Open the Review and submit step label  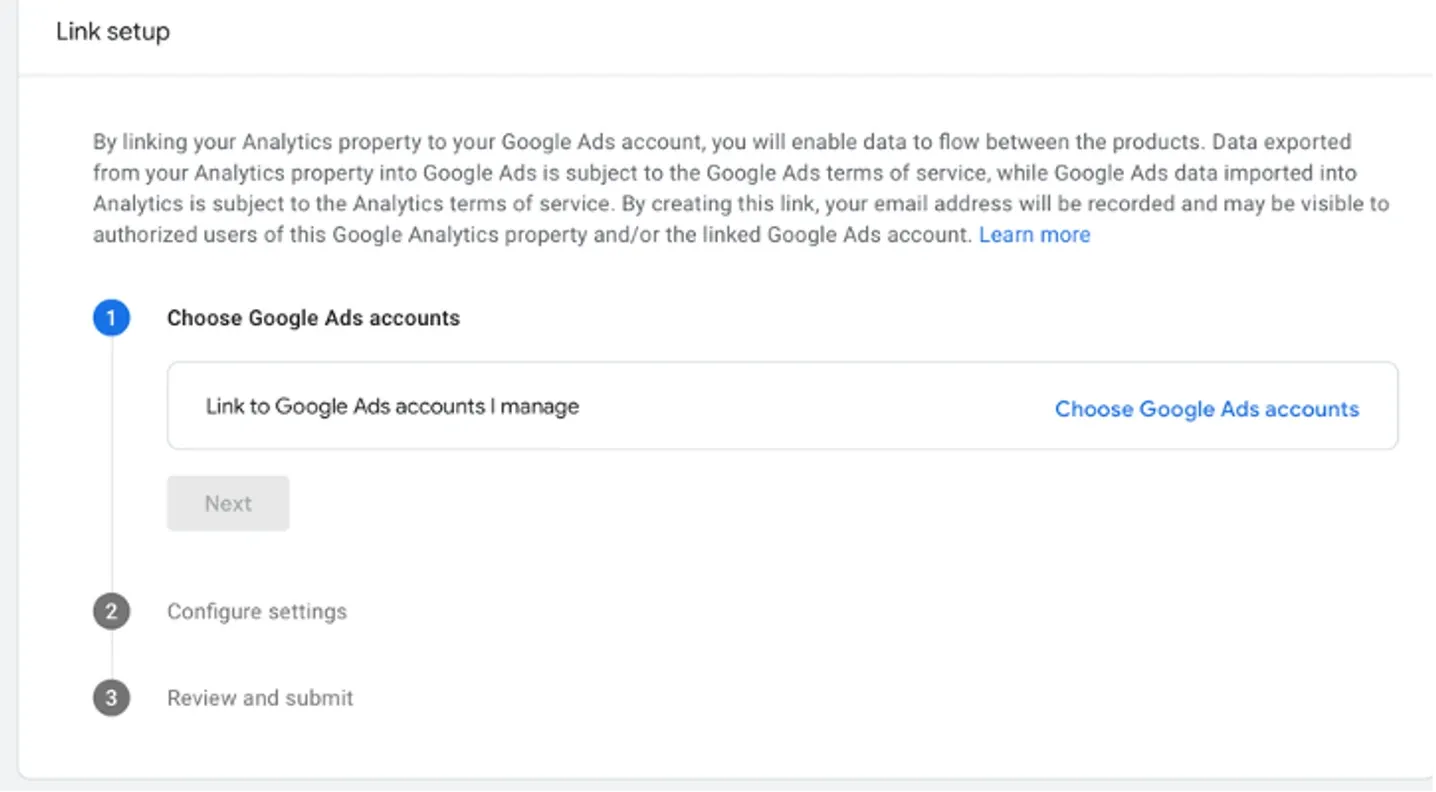pos(260,698)
